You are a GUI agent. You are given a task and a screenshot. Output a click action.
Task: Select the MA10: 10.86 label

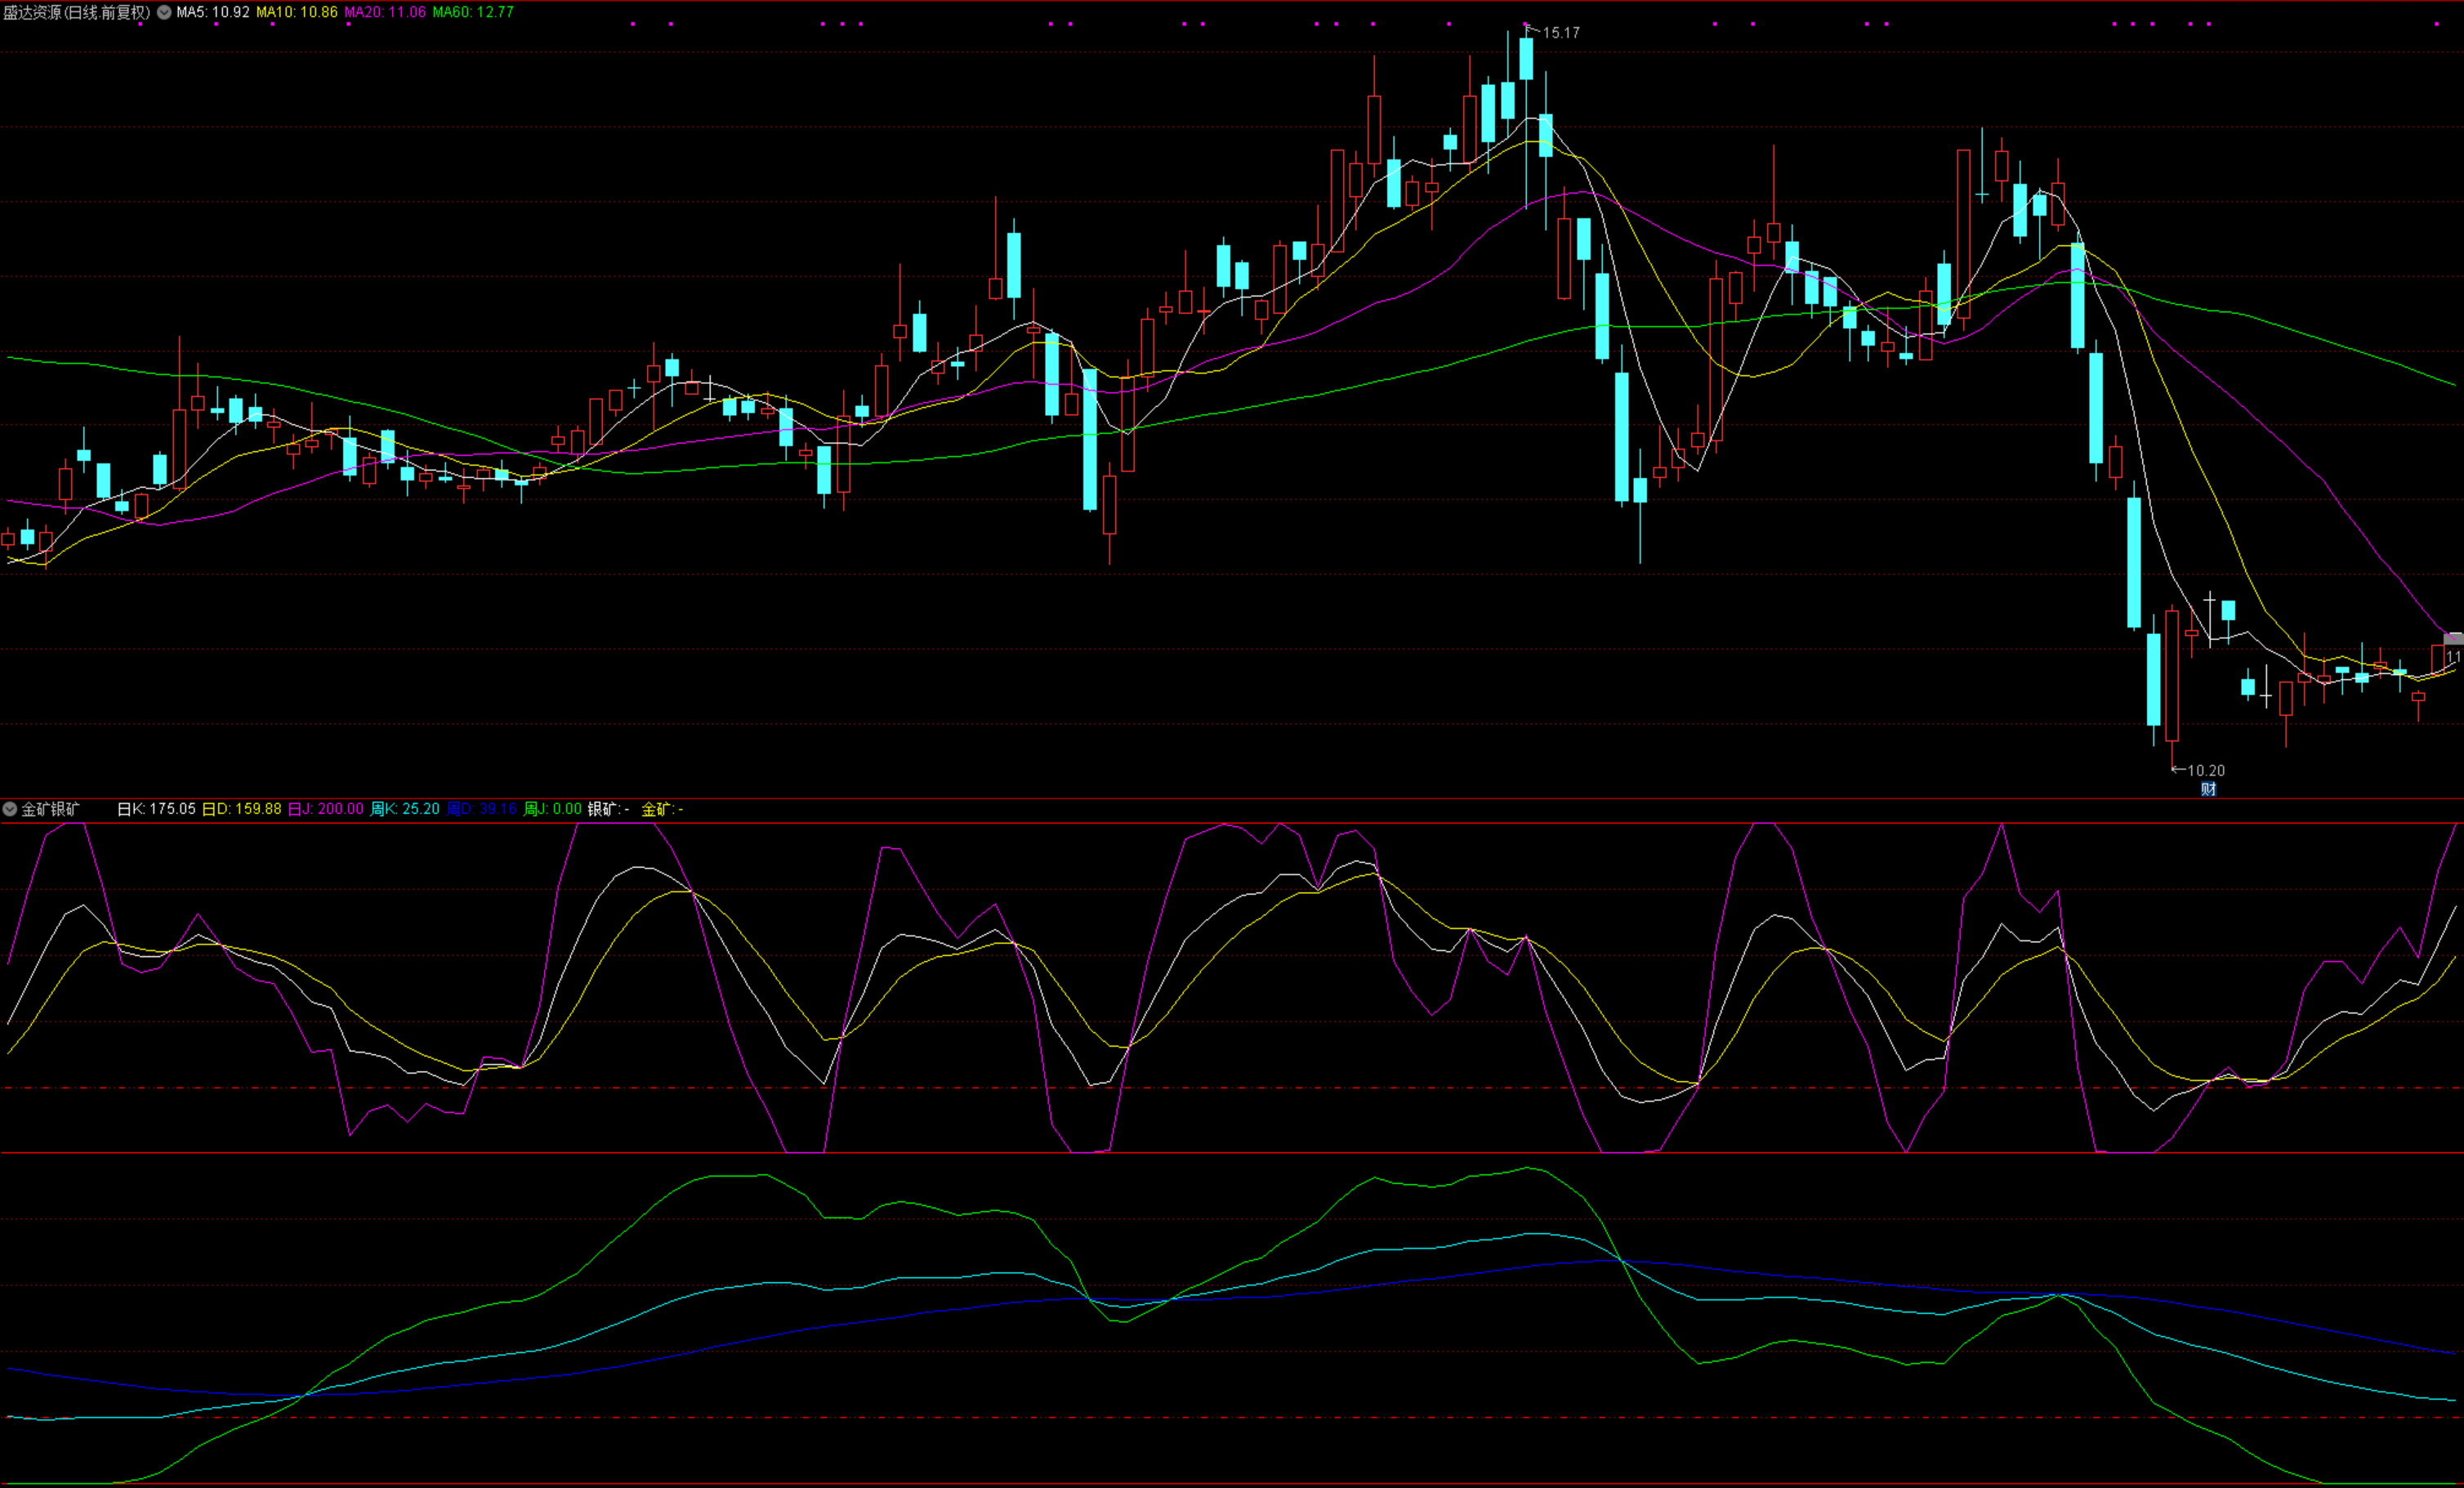tap(297, 12)
